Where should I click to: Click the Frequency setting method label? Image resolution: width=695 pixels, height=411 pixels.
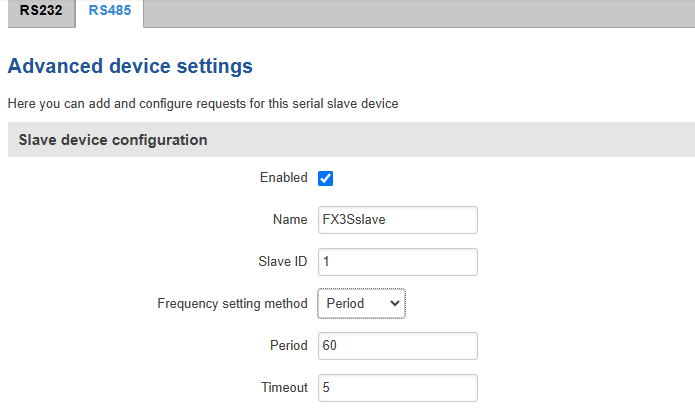pos(232,304)
